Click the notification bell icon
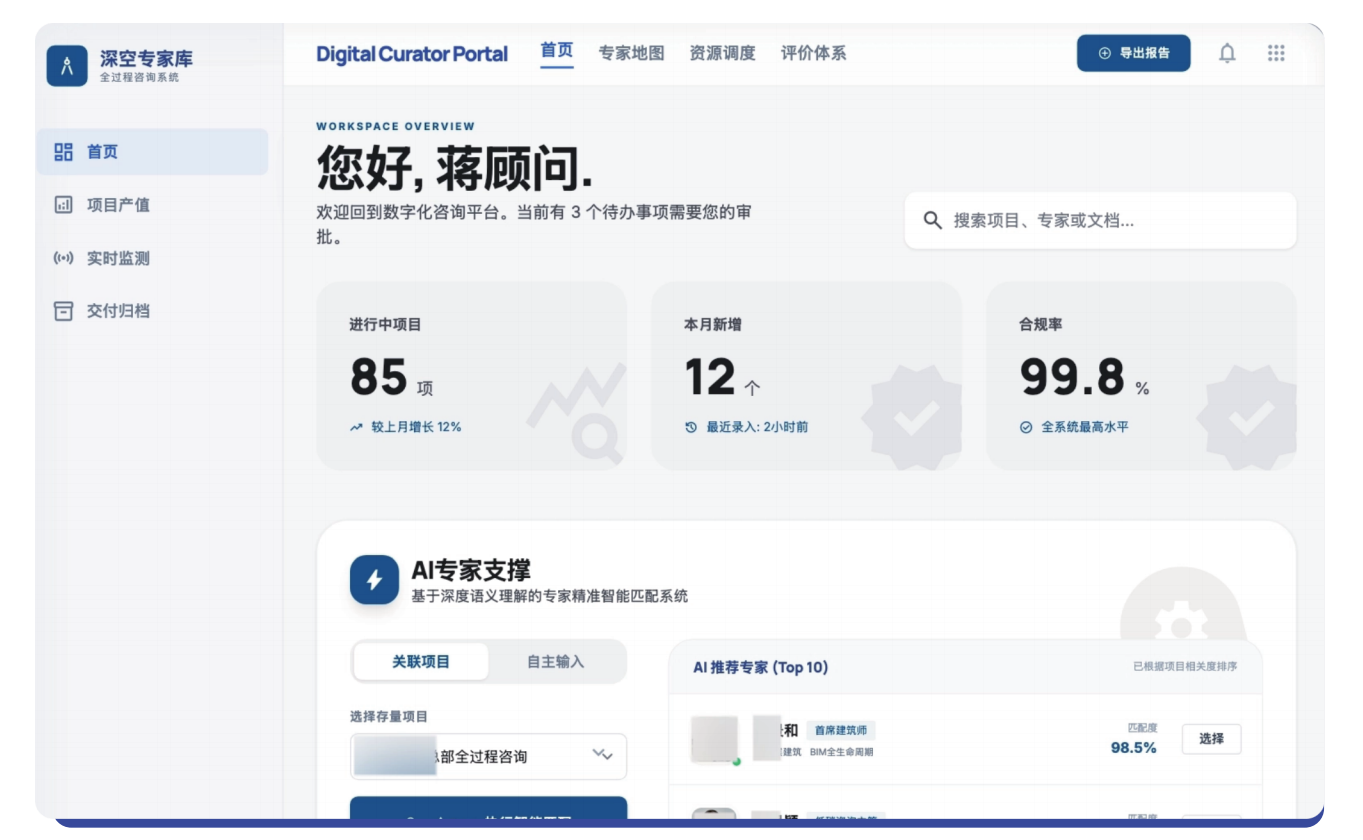 [1227, 54]
